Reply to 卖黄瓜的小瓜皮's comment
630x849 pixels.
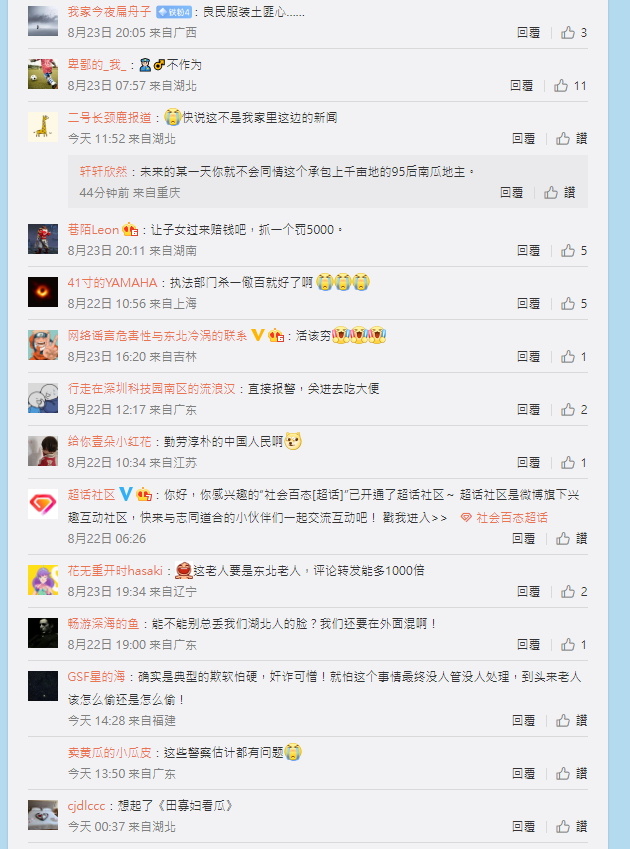(523, 774)
